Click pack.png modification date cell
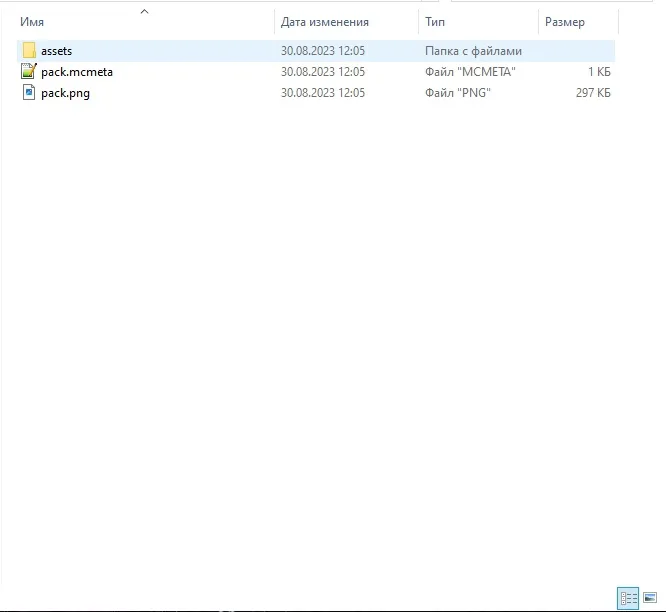Image resolution: width=666 pixels, height=612 pixels. pyautogui.click(x=323, y=93)
